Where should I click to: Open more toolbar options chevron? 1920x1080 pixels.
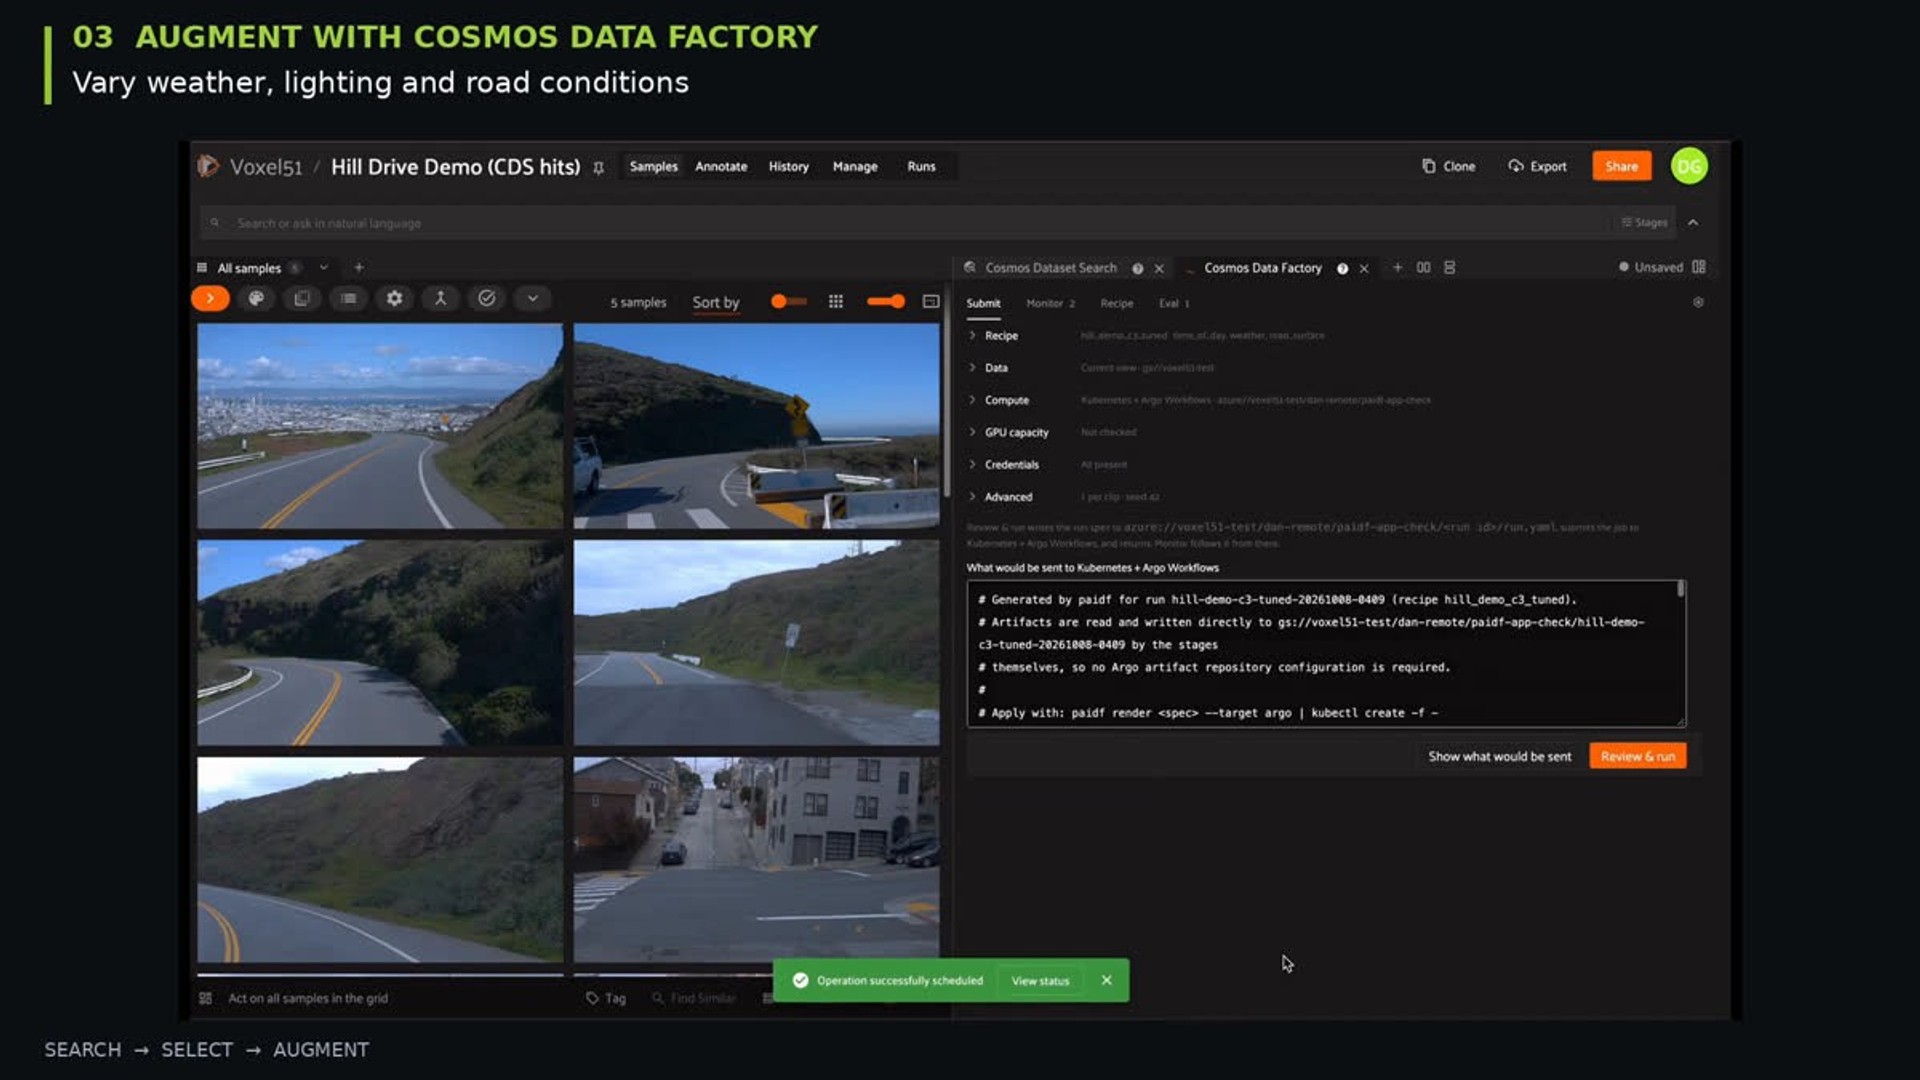[532, 298]
